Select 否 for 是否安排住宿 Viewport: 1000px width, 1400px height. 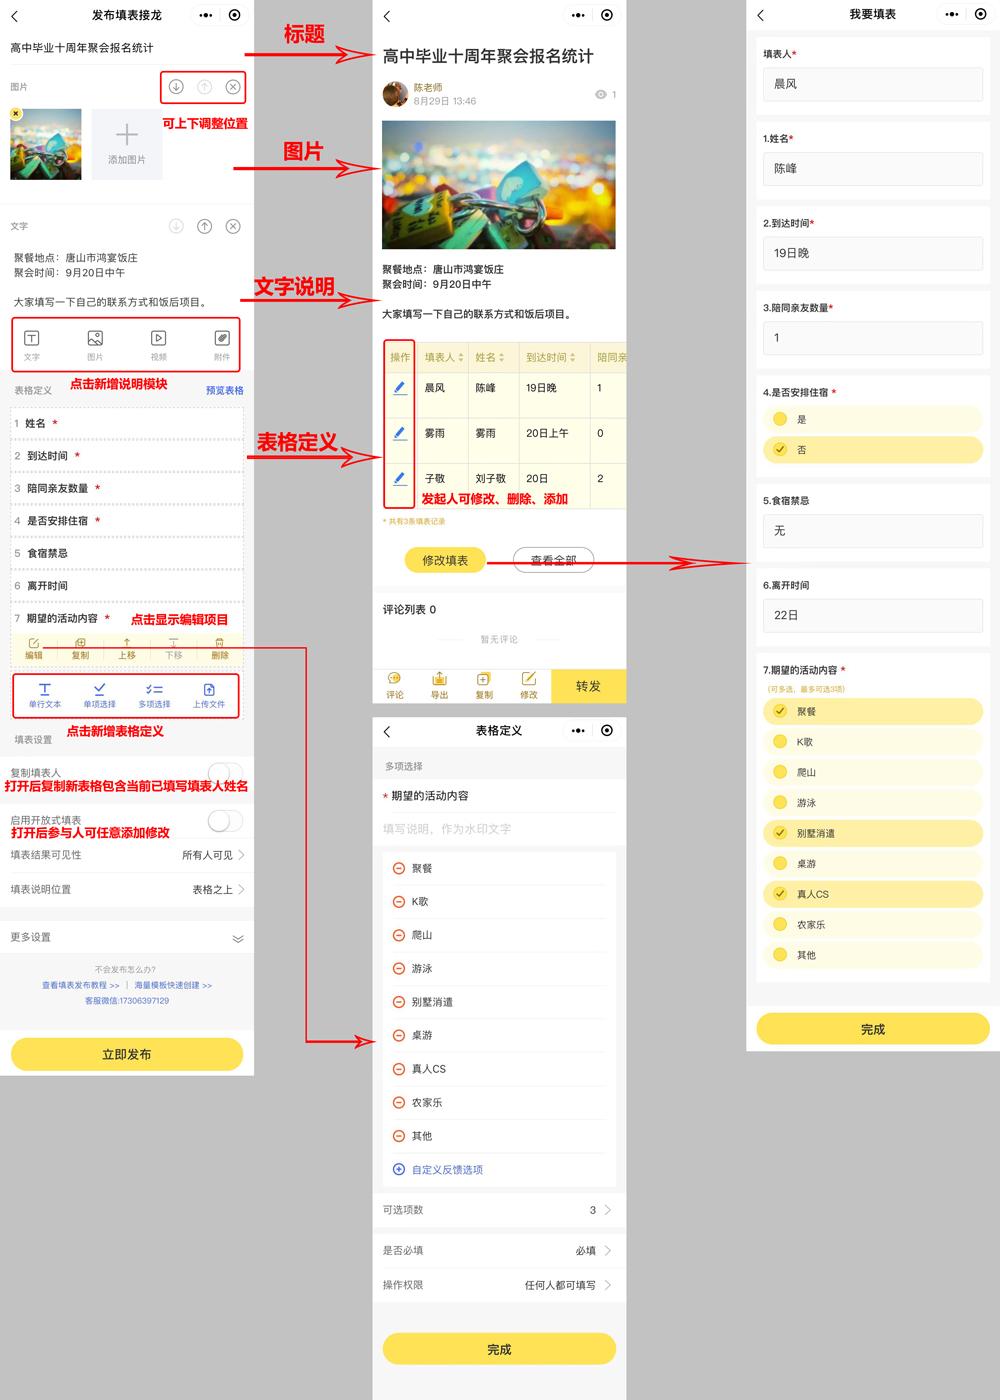click(872, 450)
